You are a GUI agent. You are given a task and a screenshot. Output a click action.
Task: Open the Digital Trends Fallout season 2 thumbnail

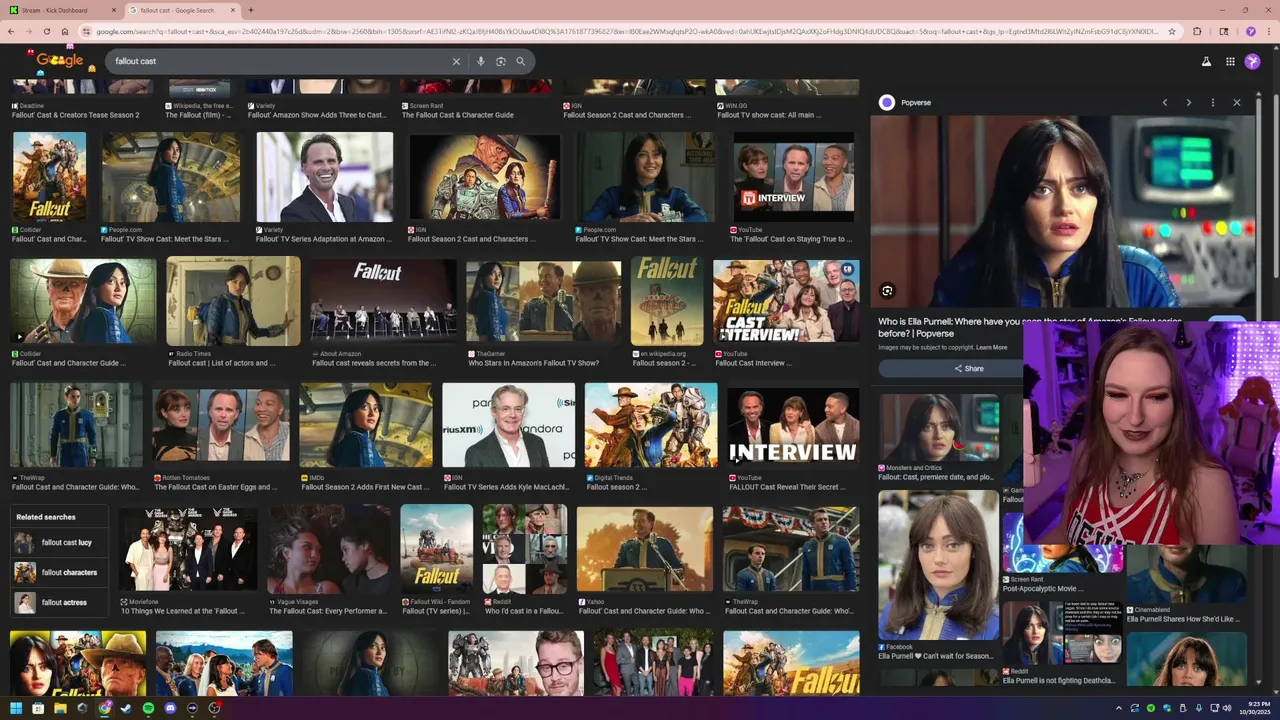651,425
